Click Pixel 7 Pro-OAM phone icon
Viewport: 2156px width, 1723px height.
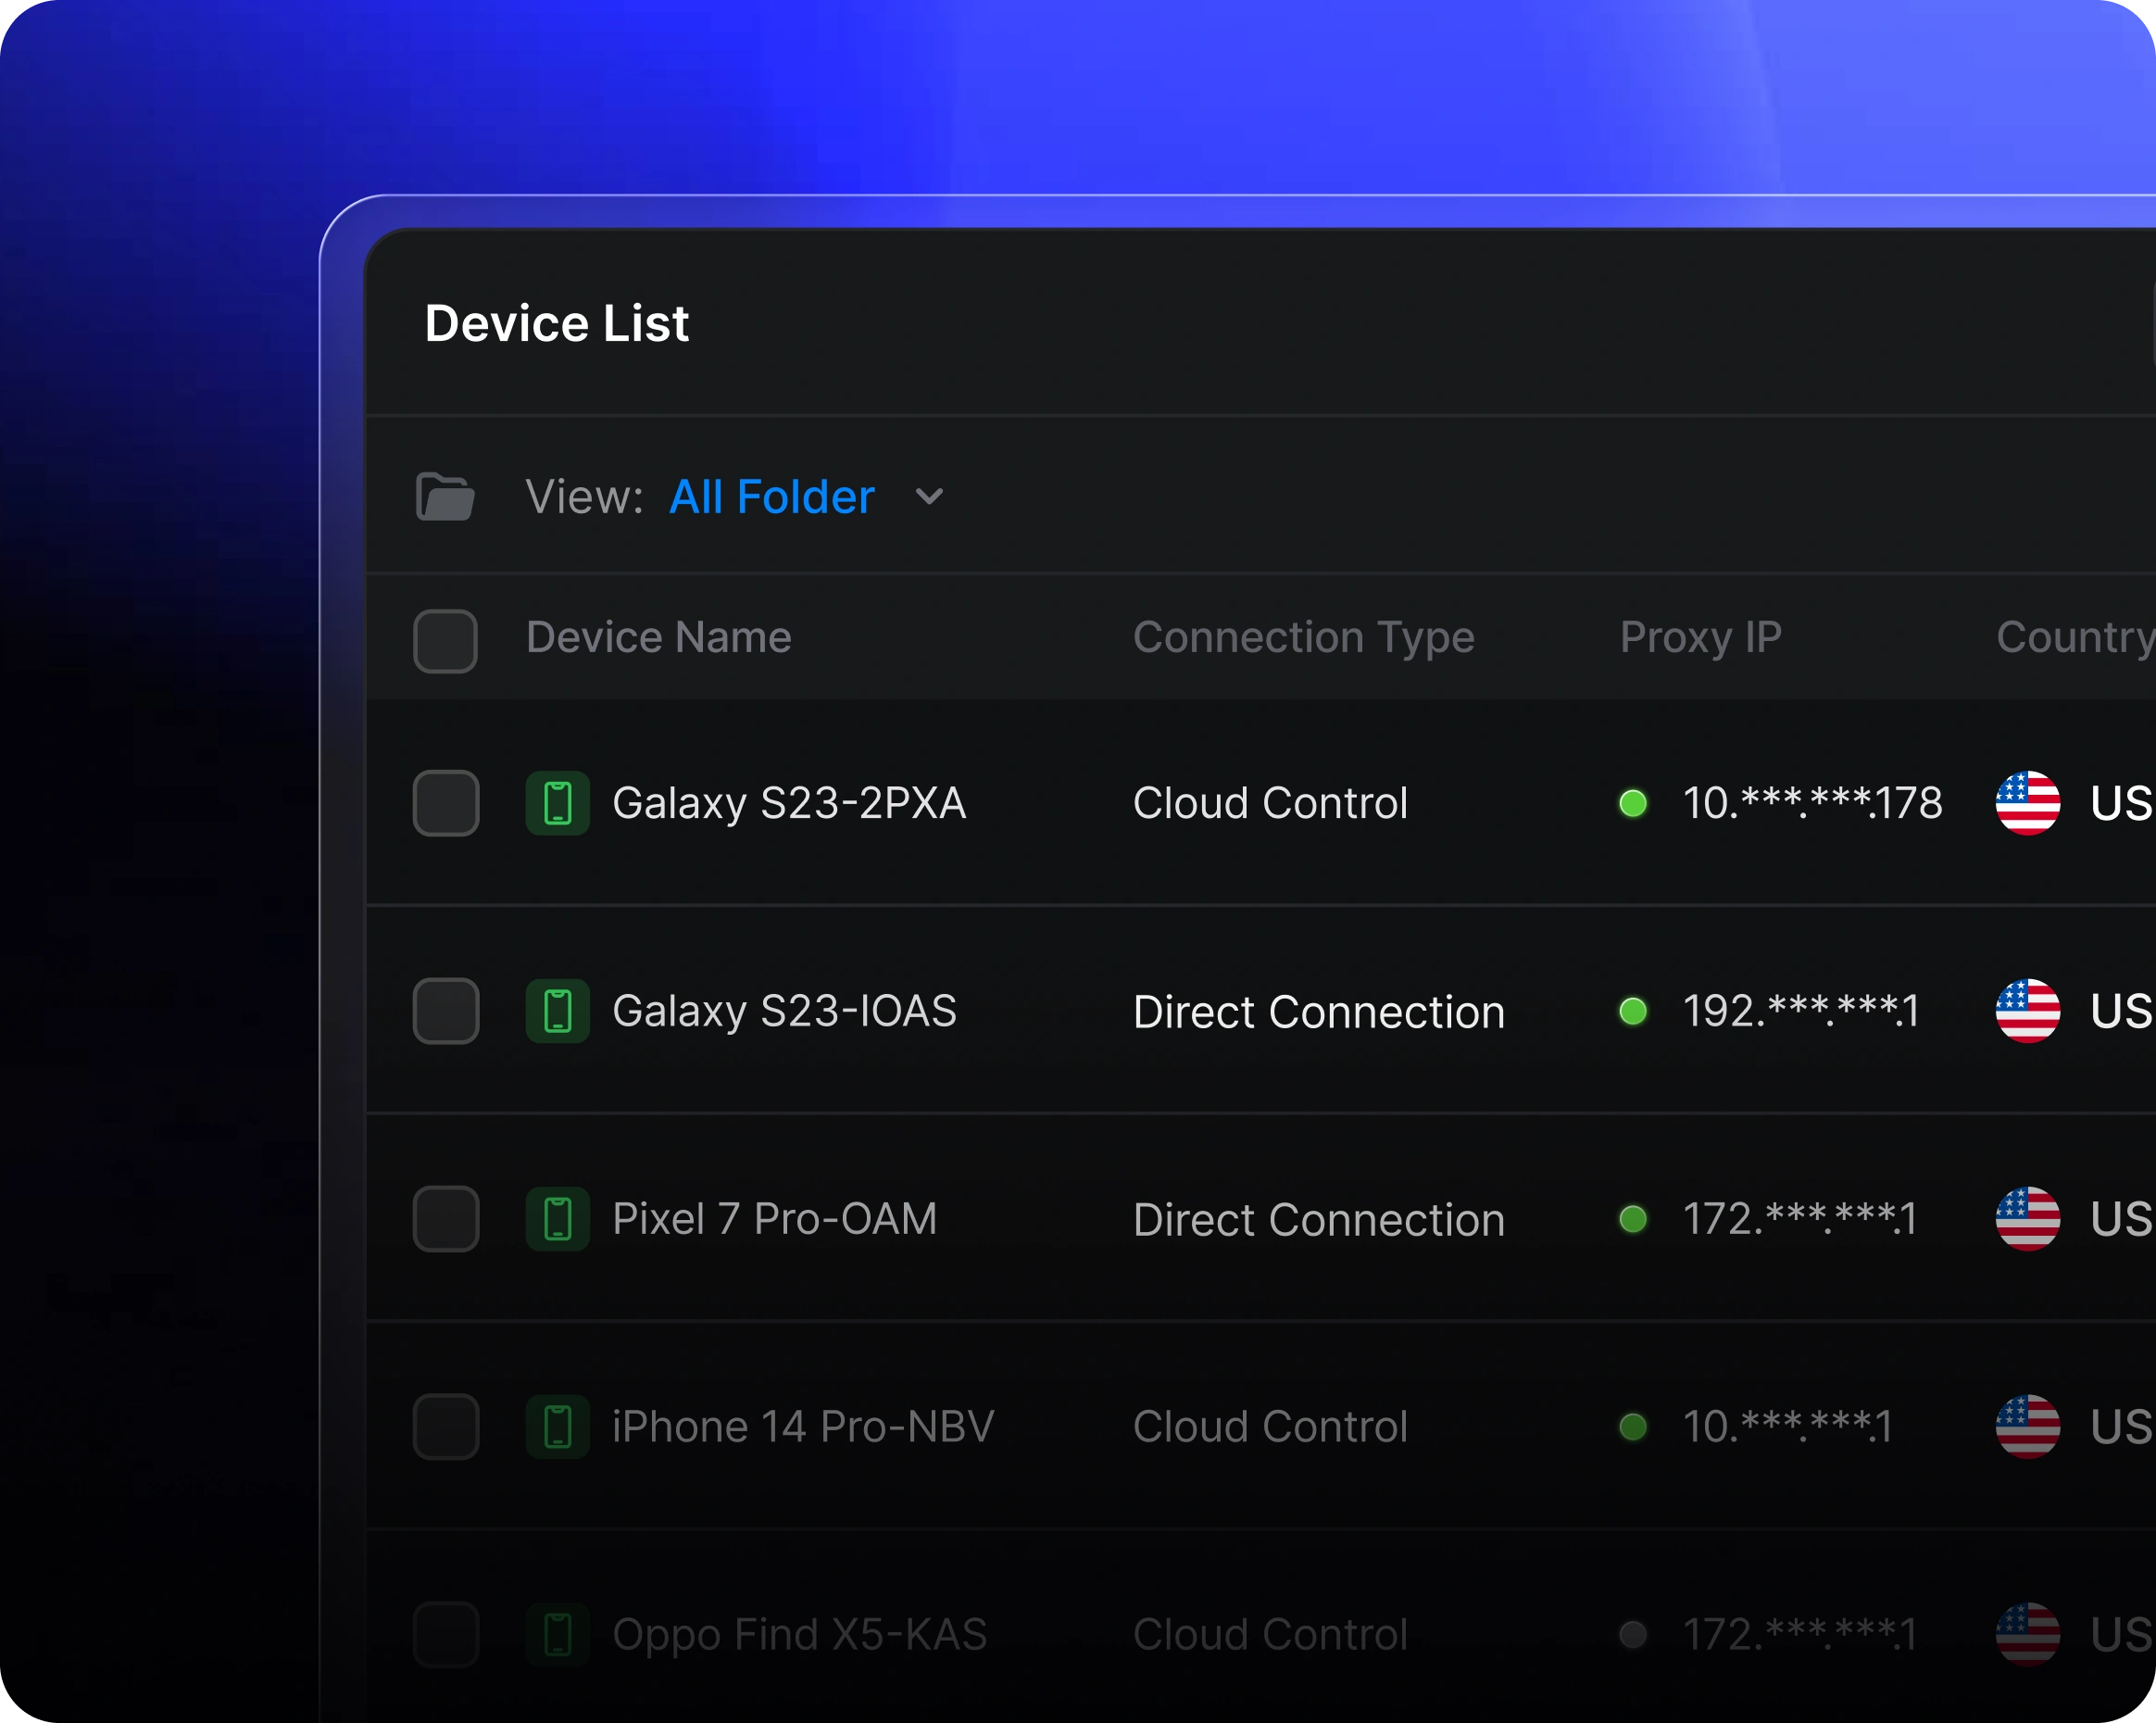tap(557, 1219)
